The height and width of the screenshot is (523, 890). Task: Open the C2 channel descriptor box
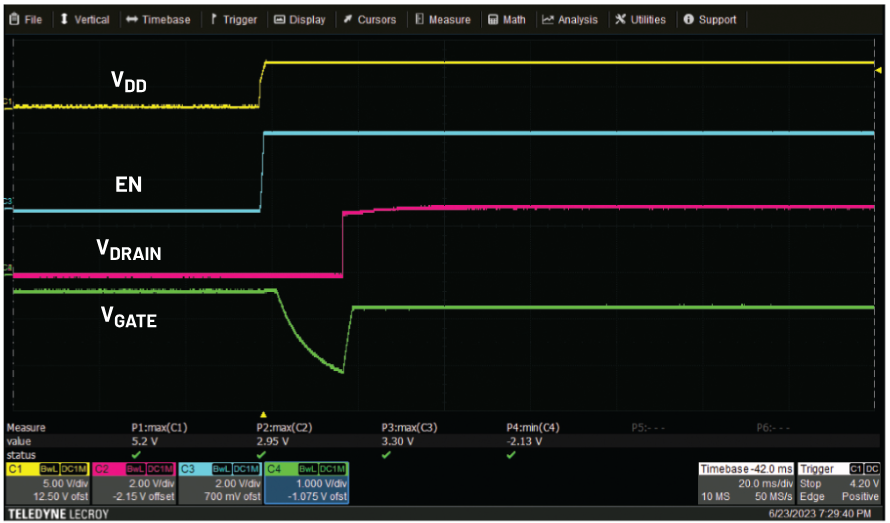coord(133,482)
